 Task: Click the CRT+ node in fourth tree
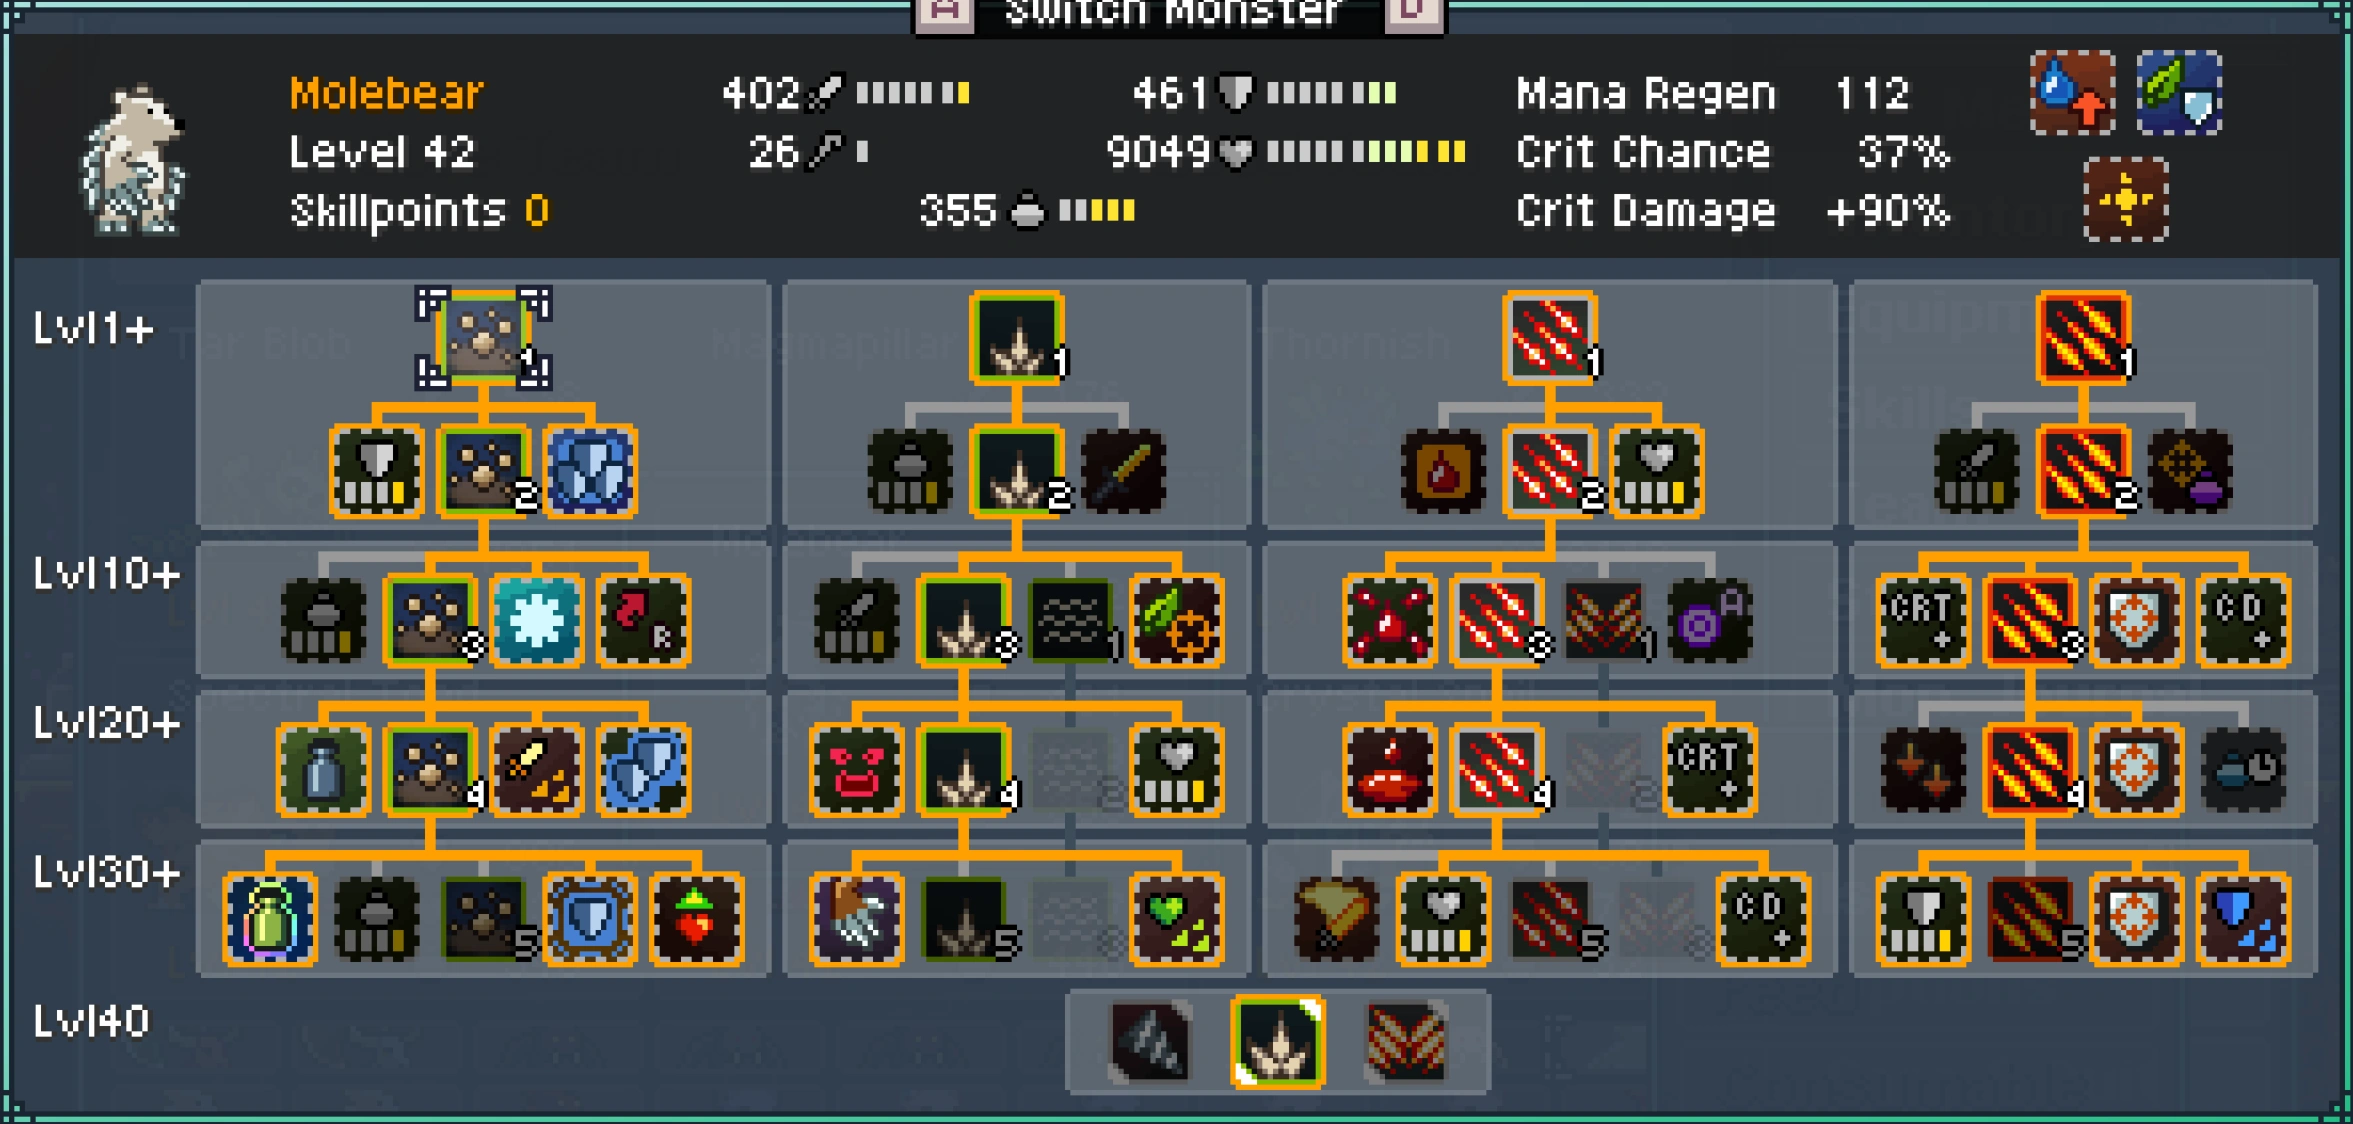(1923, 619)
